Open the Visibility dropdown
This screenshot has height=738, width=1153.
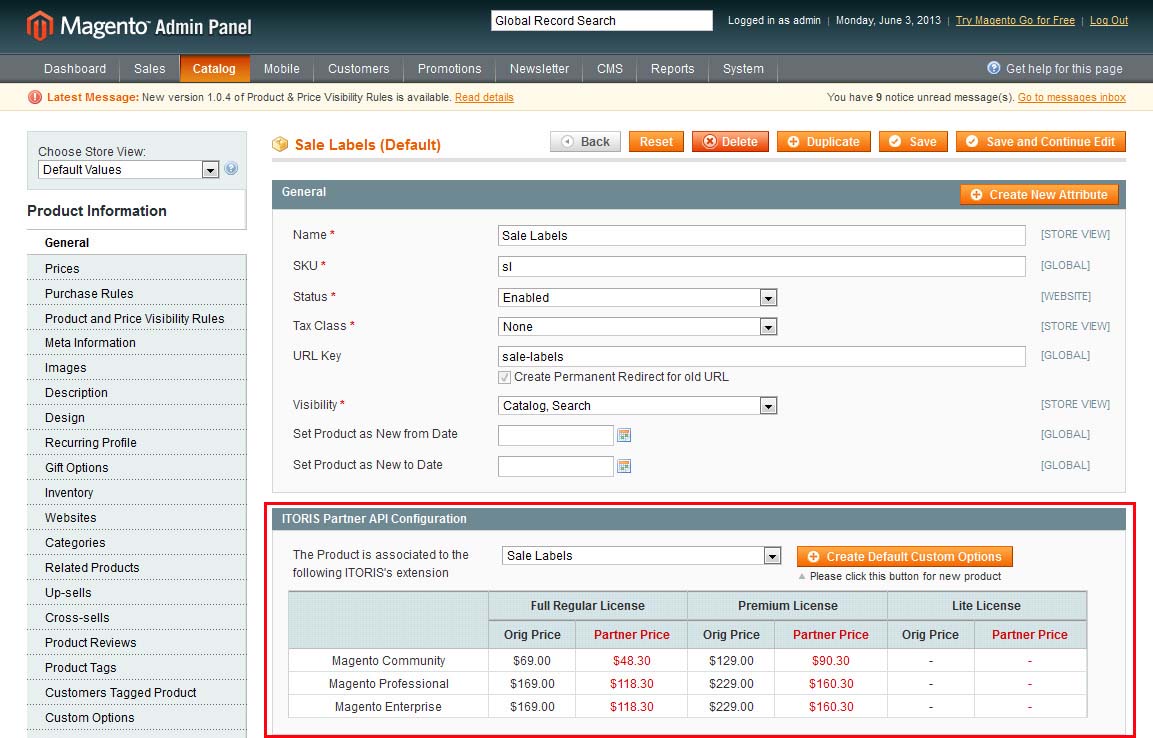click(x=638, y=406)
